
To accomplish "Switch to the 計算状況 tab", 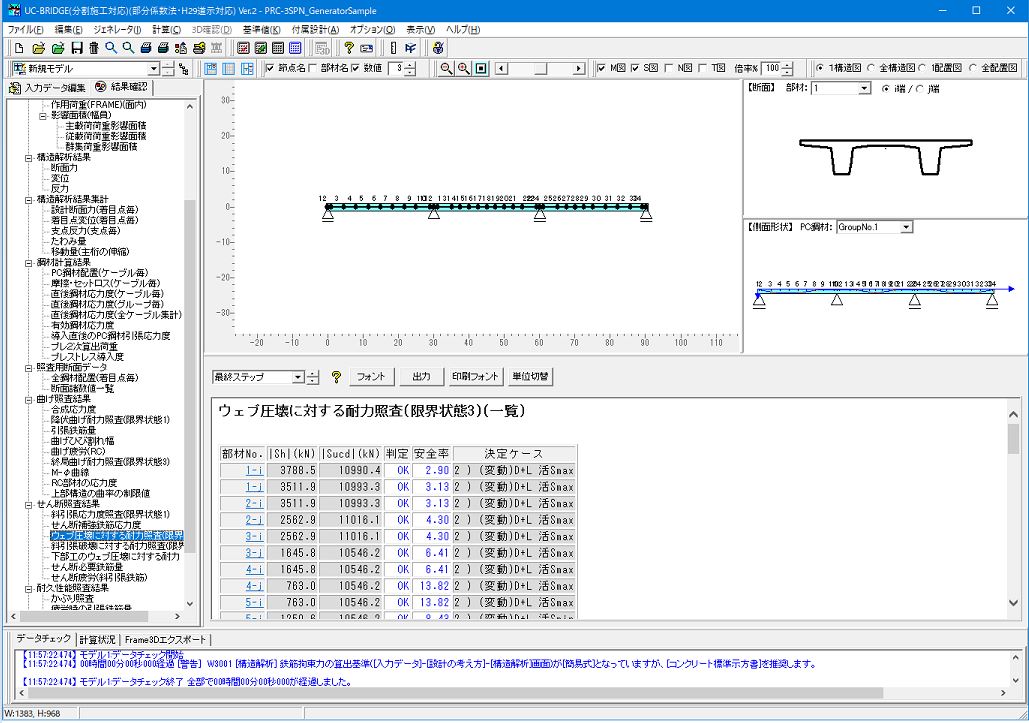I will 97,639.
